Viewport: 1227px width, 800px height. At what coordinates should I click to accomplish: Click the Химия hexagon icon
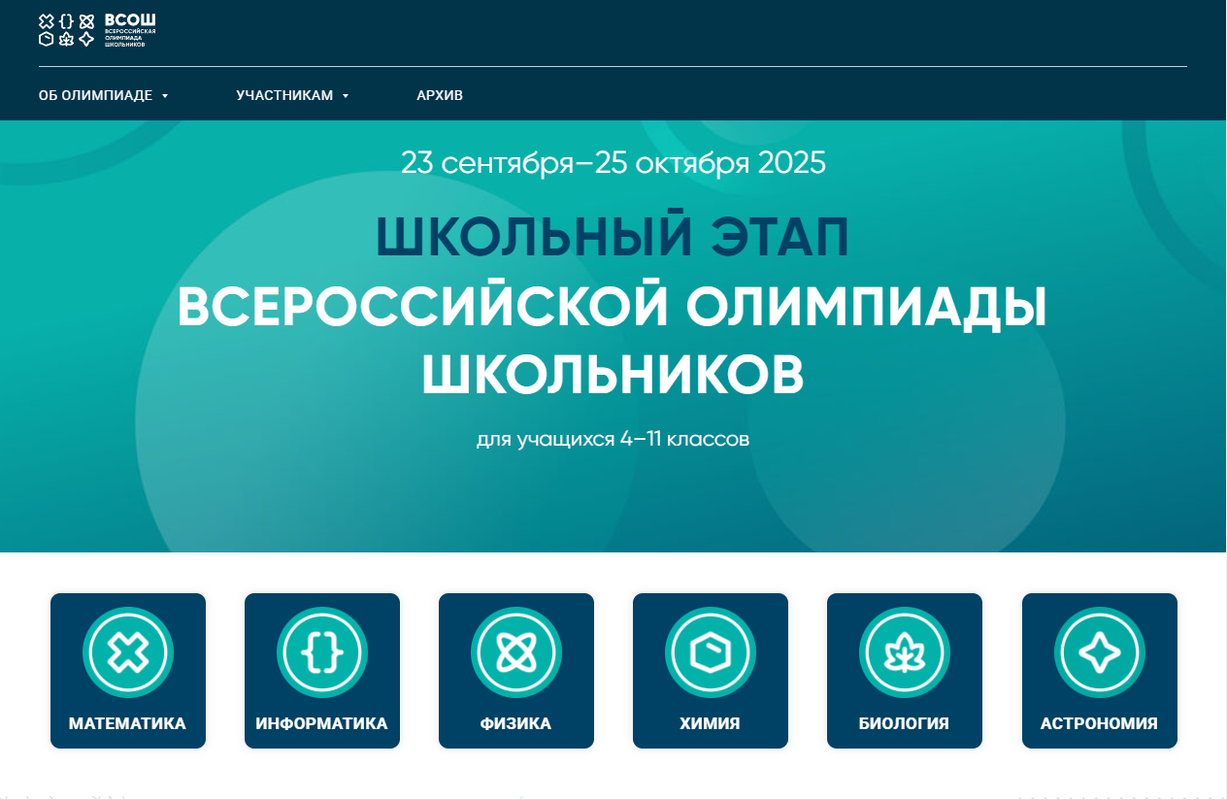[710, 654]
